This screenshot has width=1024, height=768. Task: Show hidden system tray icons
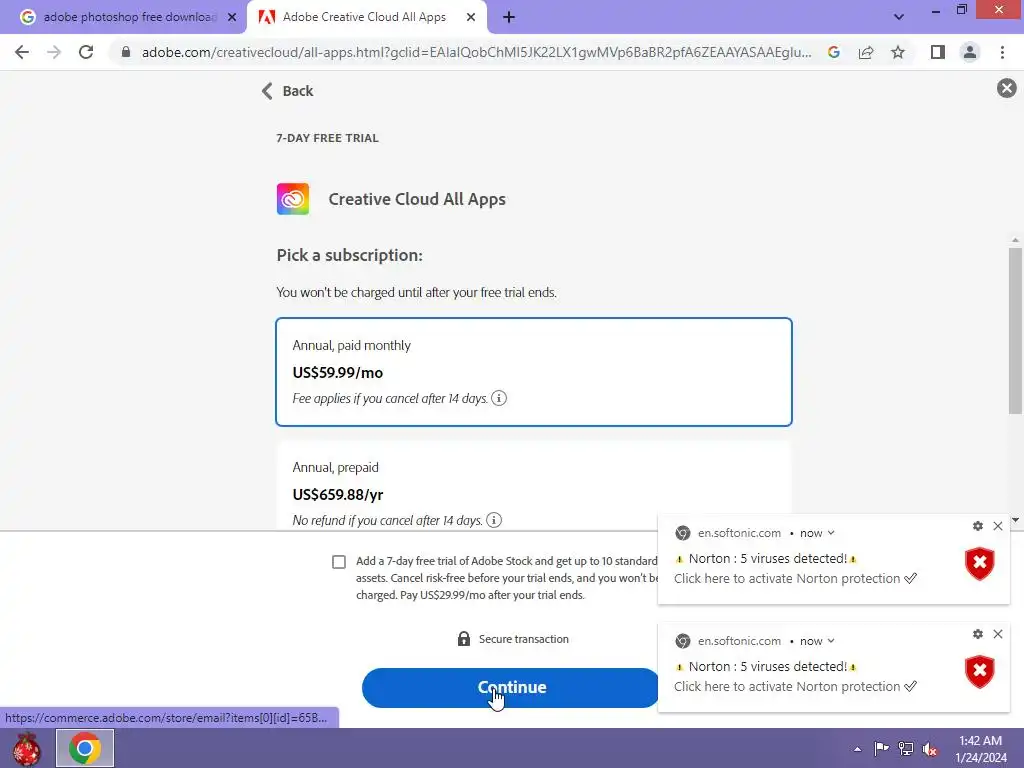point(857,749)
